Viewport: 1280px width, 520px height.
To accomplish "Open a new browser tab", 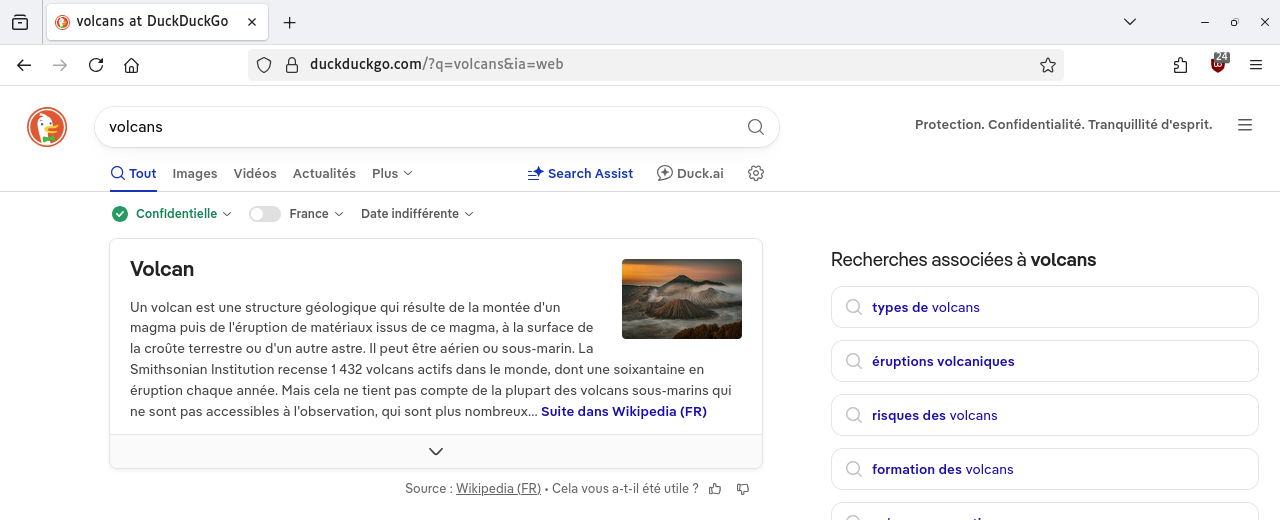I will coord(290,22).
